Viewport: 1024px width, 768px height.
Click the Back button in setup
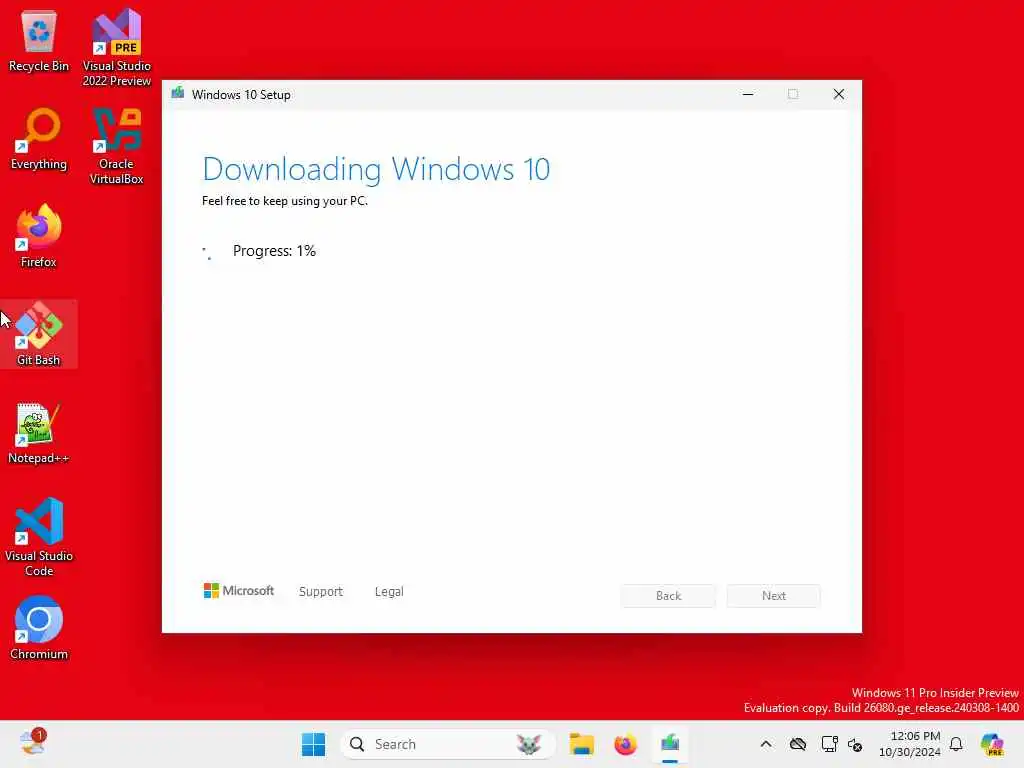click(x=668, y=596)
